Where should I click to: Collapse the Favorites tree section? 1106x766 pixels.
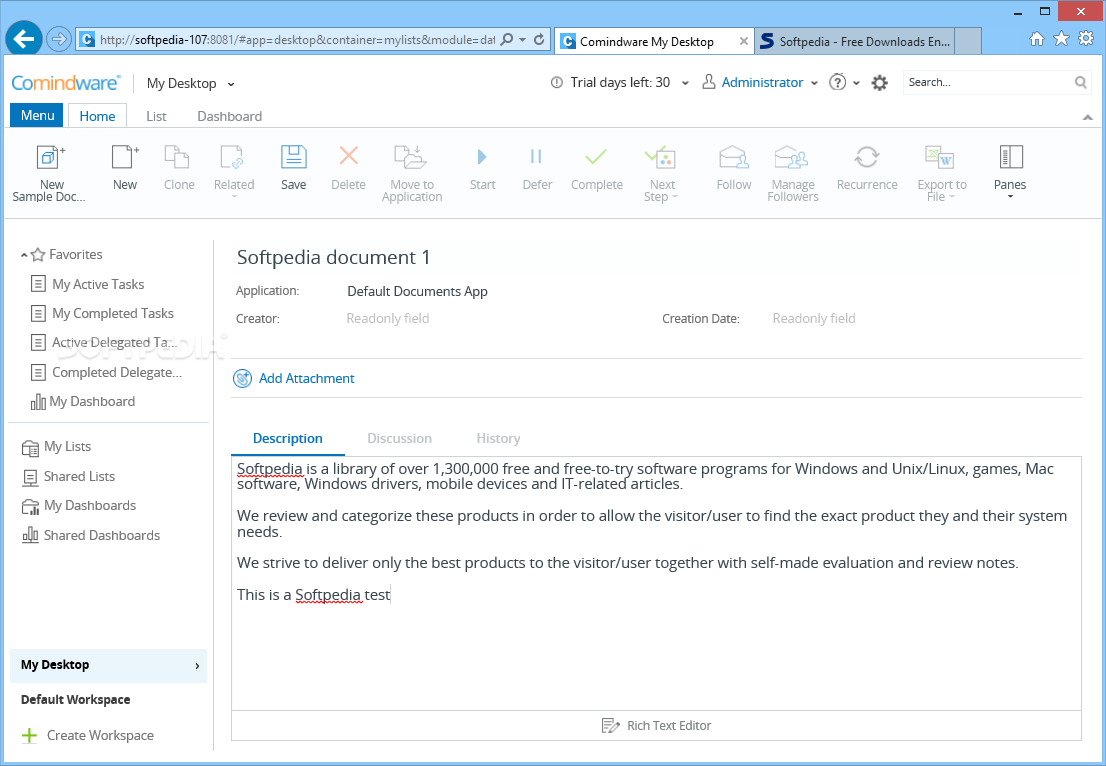pos(24,255)
